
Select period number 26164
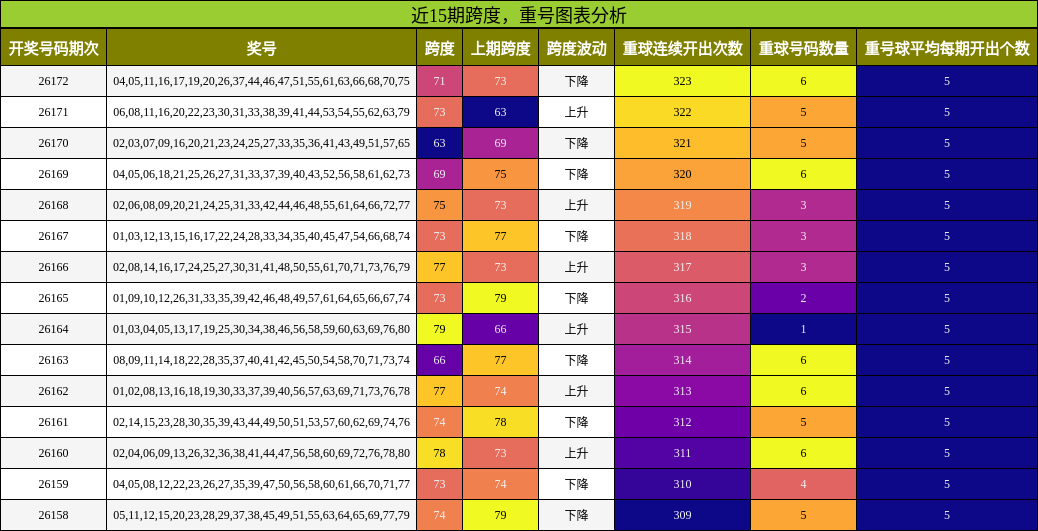click(54, 329)
